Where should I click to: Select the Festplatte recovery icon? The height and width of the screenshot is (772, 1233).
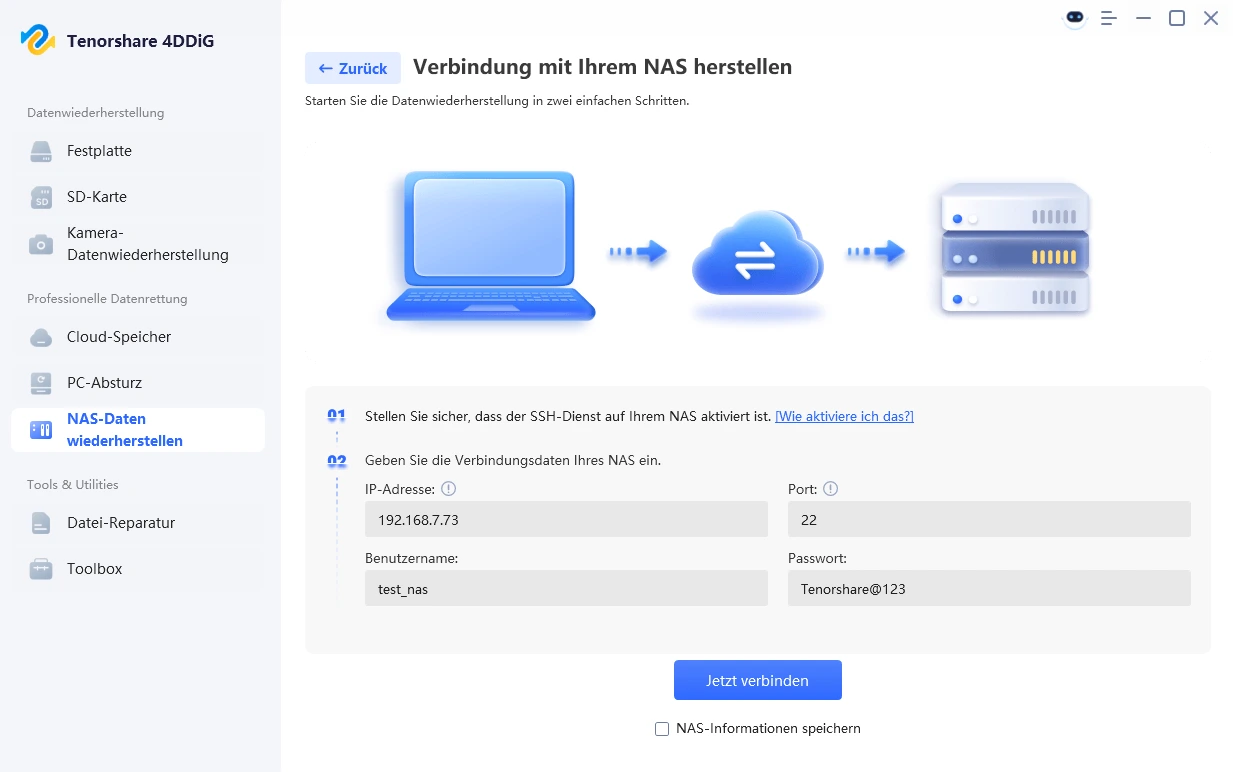point(40,151)
